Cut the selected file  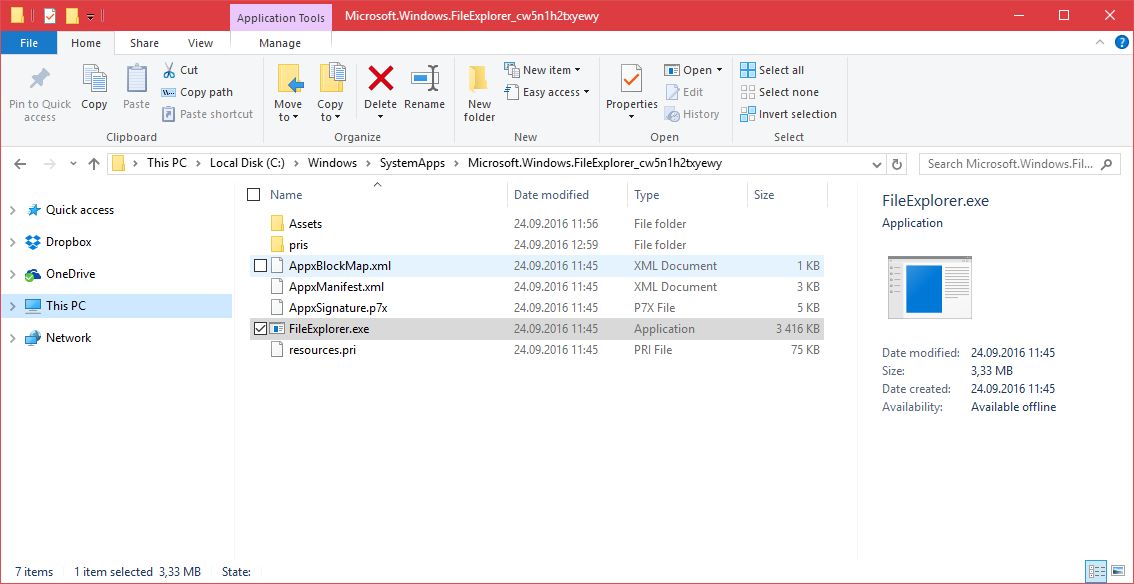pyautogui.click(x=180, y=70)
